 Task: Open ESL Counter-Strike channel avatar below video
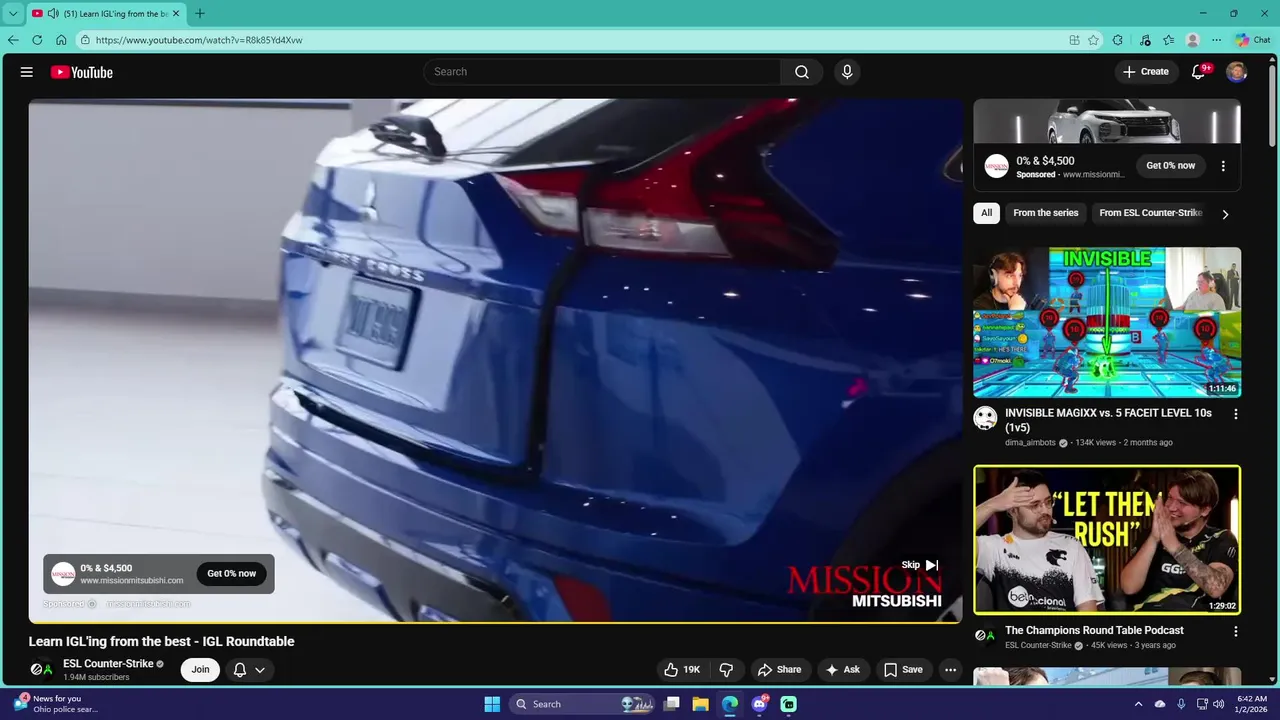(x=41, y=670)
